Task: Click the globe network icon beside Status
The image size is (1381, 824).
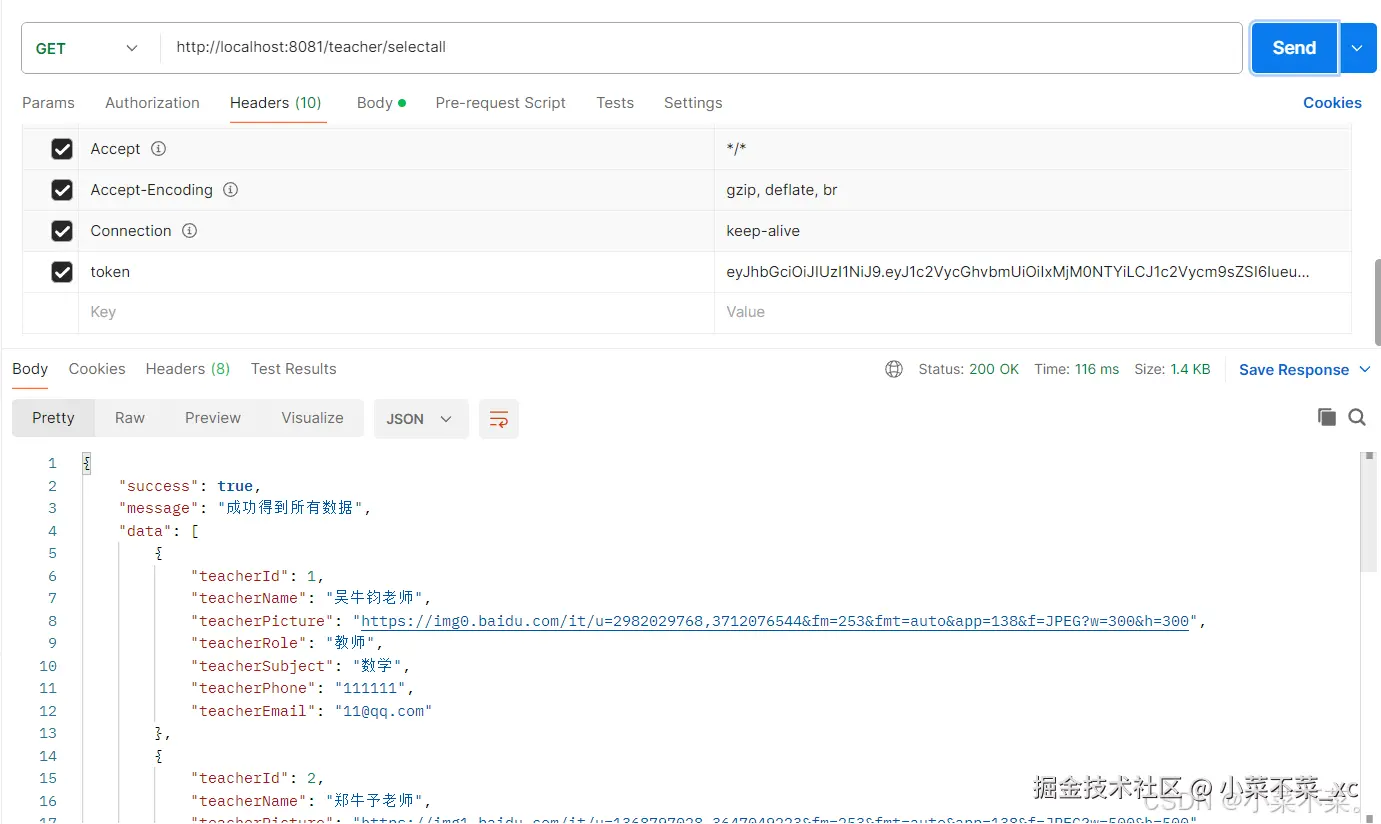Action: pyautogui.click(x=894, y=369)
